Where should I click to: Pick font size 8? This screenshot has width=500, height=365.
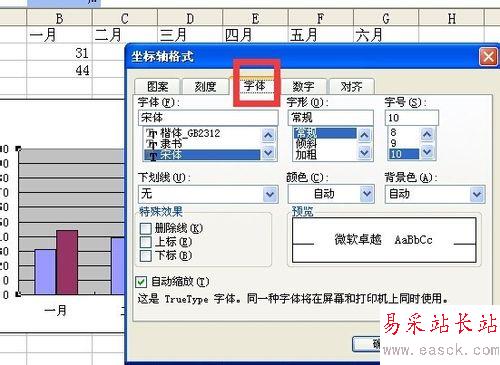[x=404, y=133]
